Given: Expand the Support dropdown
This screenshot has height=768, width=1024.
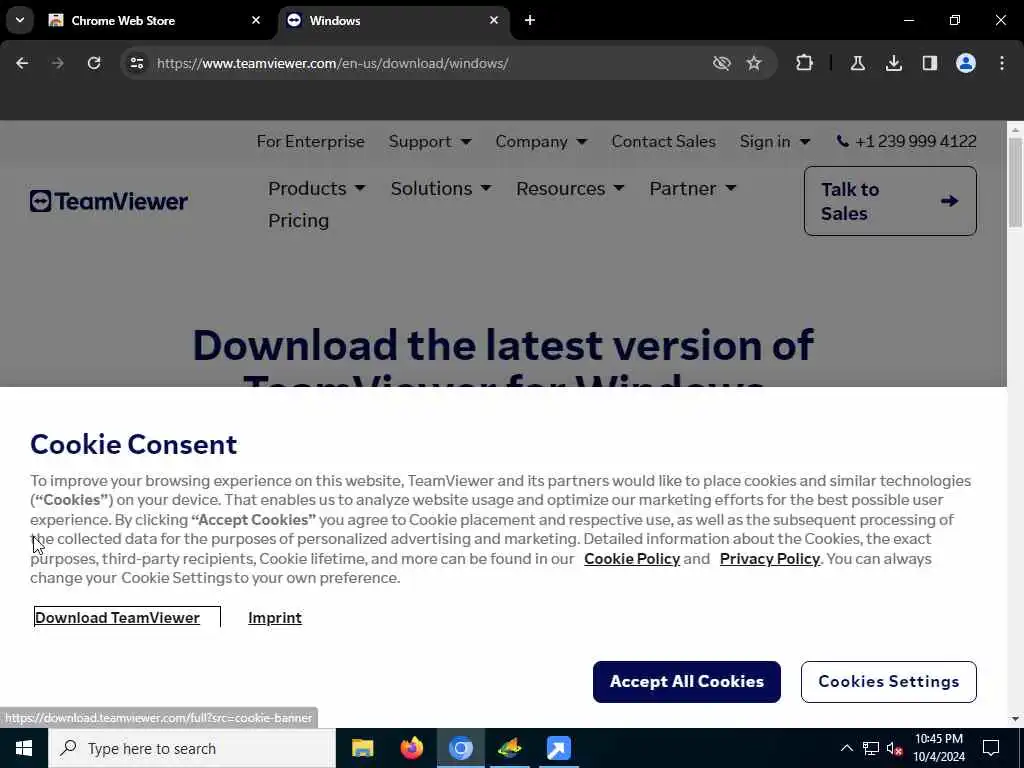Looking at the screenshot, I should coord(430,141).
